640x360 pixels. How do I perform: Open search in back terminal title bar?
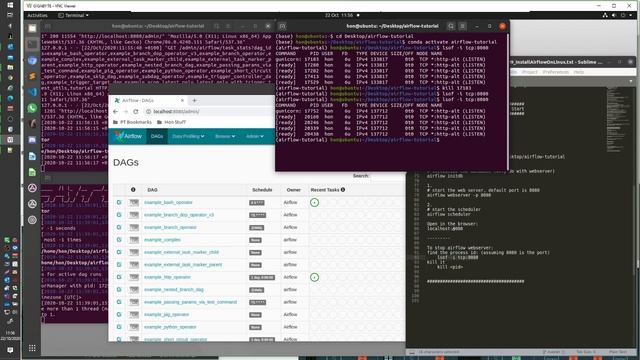(217, 26)
